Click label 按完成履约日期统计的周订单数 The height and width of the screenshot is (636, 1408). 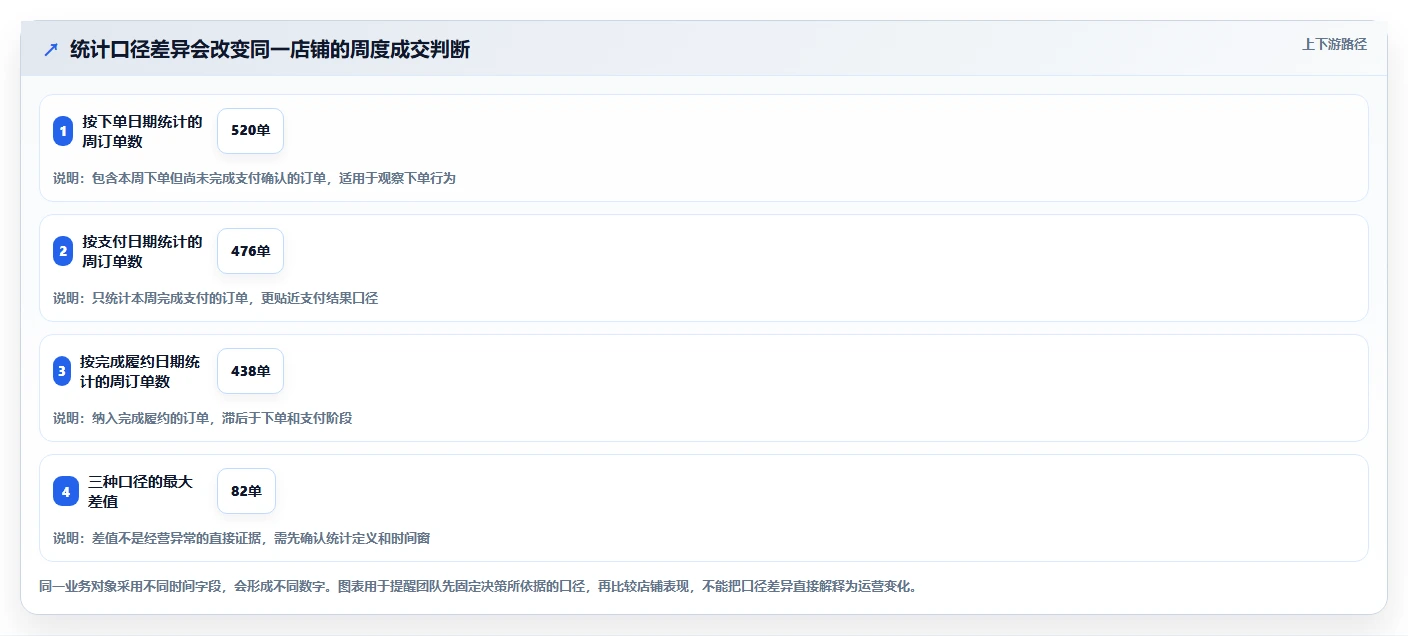pos(140,371)
